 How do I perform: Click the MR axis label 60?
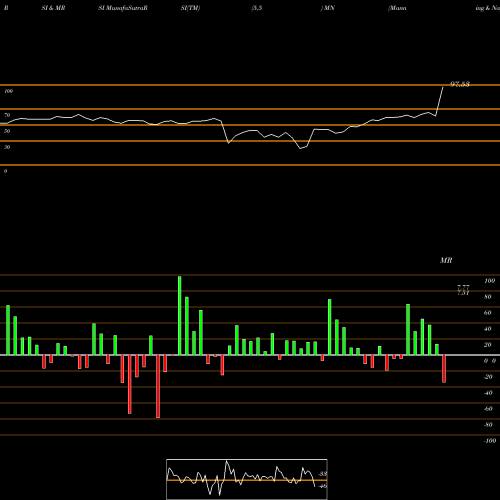coord(488,313)
